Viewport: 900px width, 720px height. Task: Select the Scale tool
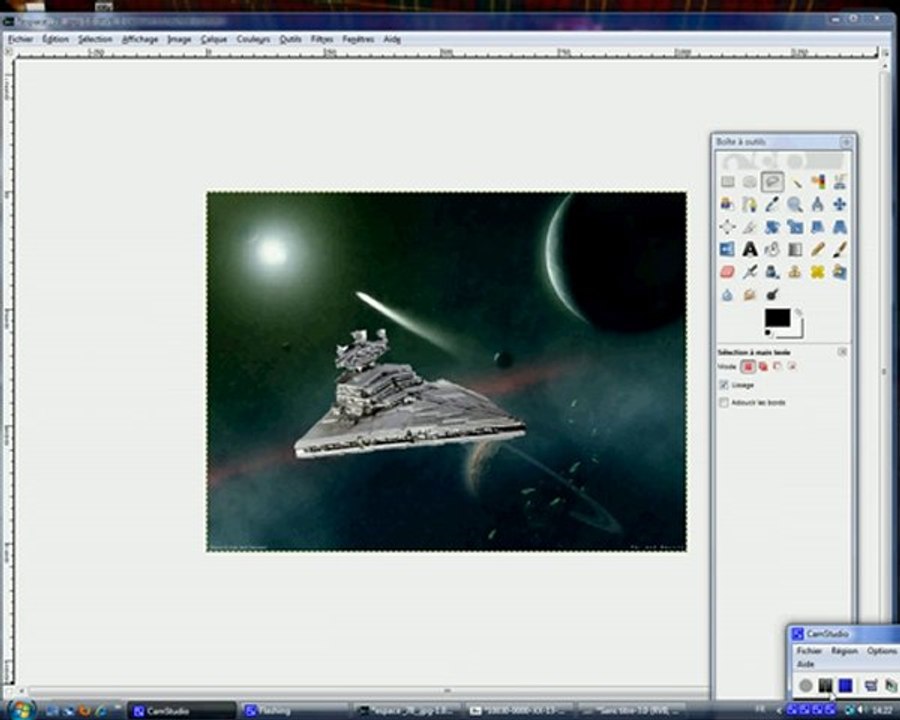point(796,227)
